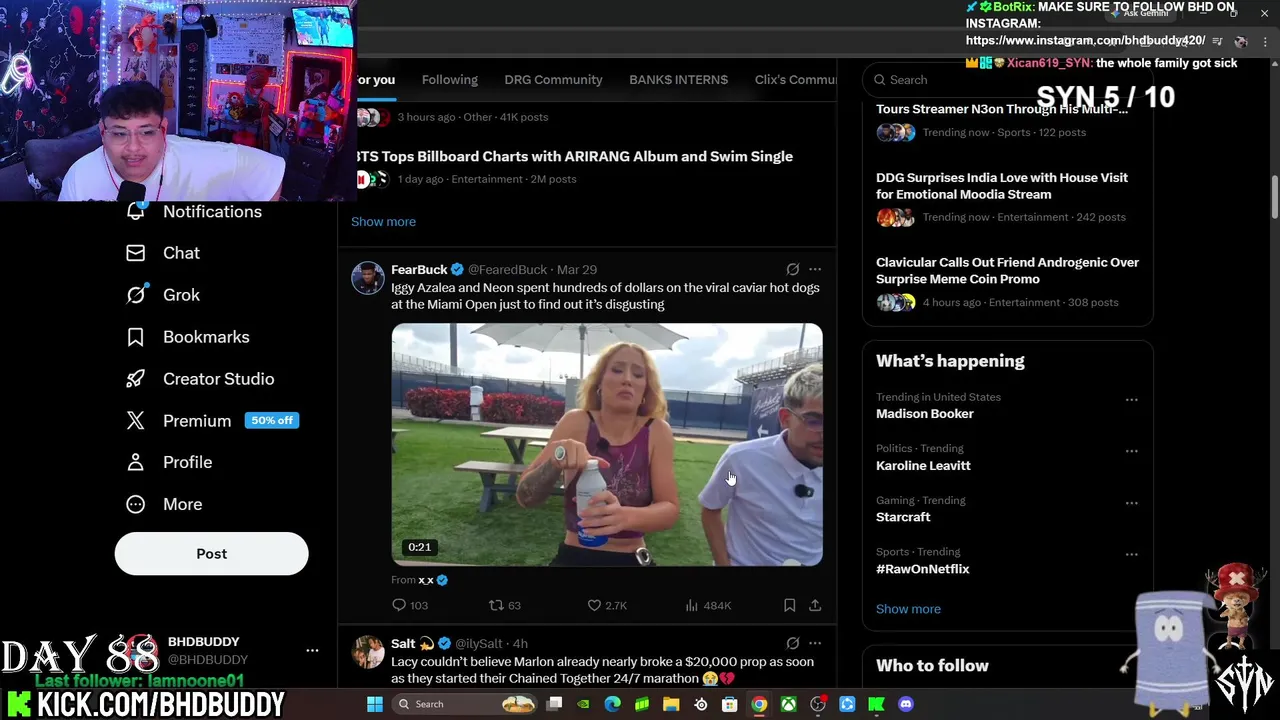1280x720 pixels.
Task: Open the NVIDIA app in the taskbar
Action: coord(583,704)
